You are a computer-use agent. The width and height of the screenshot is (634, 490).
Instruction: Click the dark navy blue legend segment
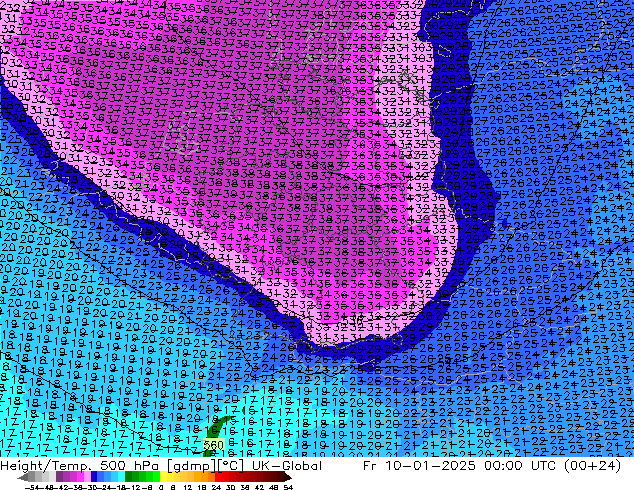94,476
